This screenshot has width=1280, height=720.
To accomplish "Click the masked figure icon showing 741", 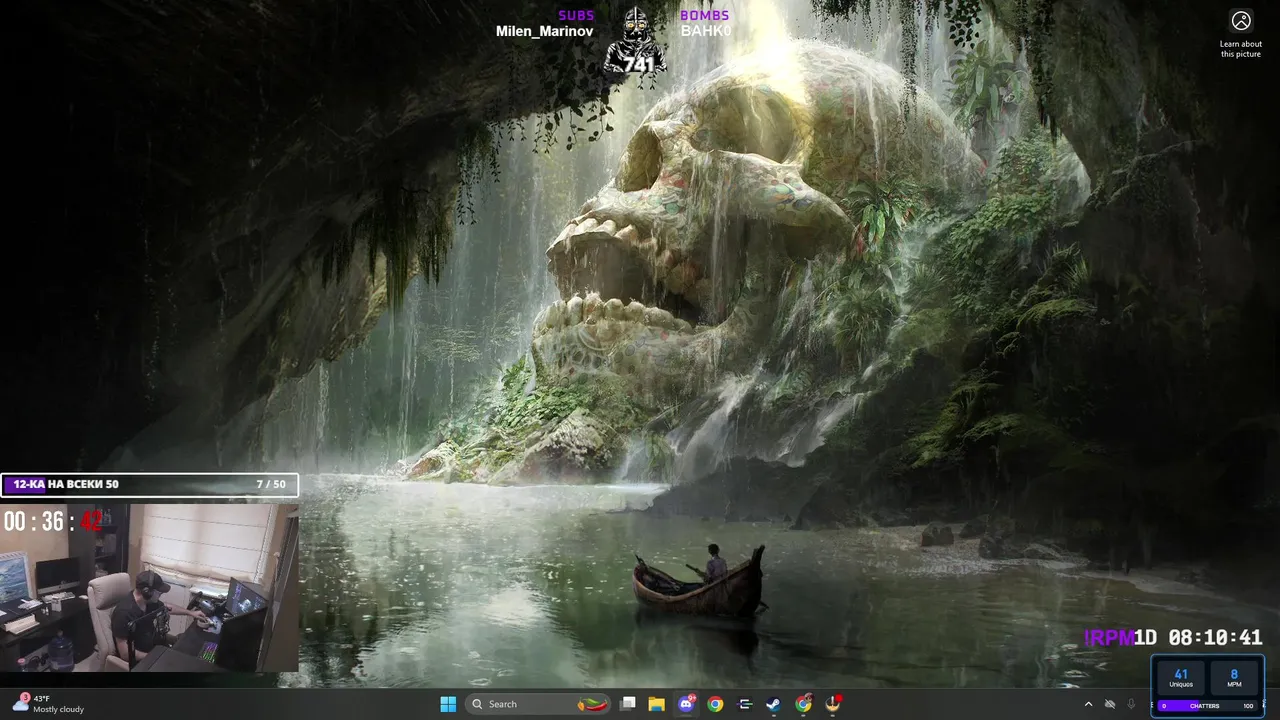I will 636,40.
